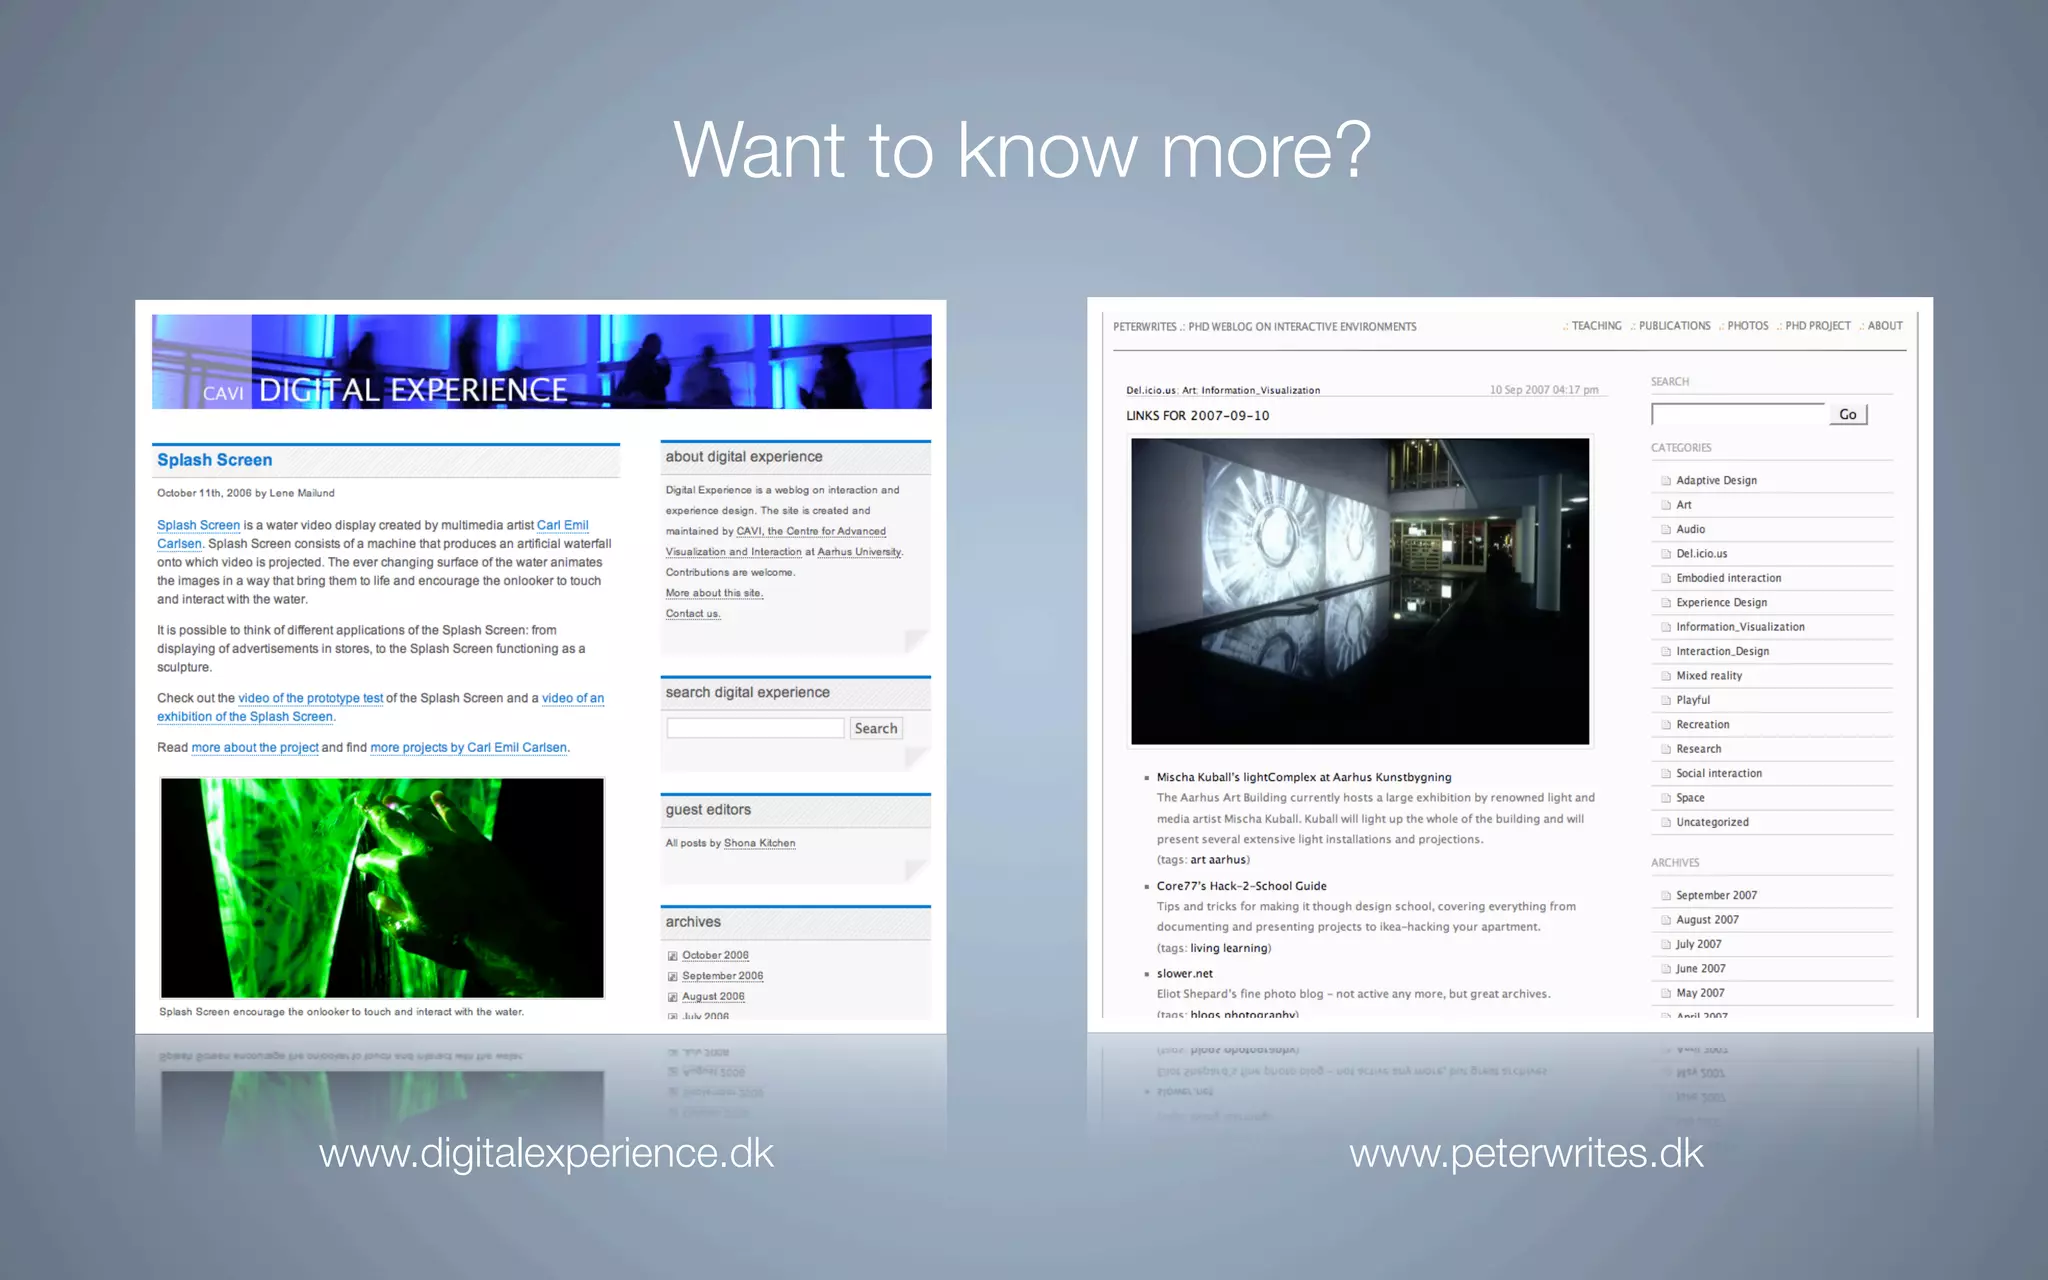Viewport: 2048px width, 1280px height.
Task: Open posts by Shona Kitchen
Action: 759,843
